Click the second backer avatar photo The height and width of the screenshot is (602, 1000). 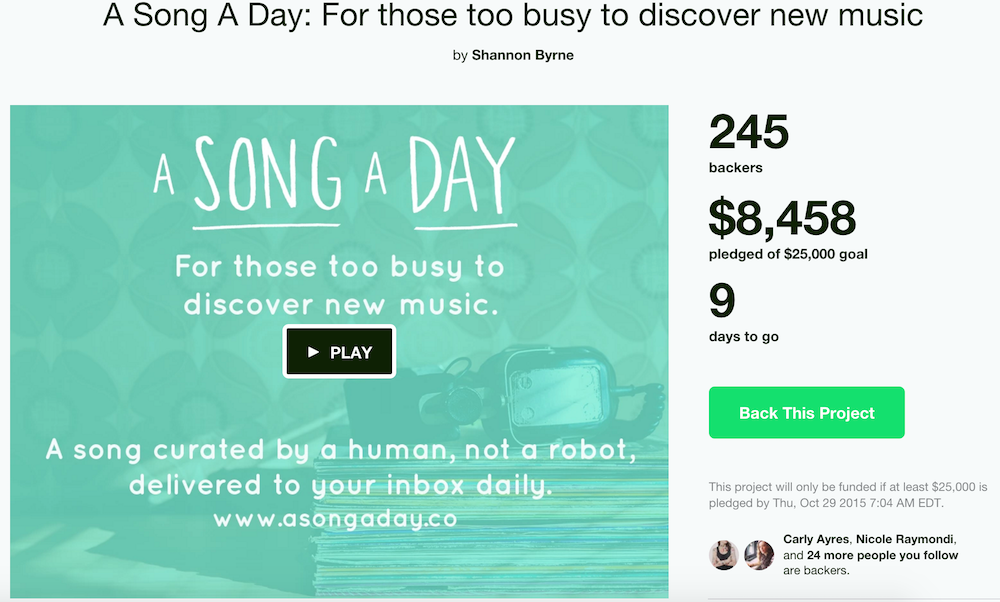tap(759, 555)
